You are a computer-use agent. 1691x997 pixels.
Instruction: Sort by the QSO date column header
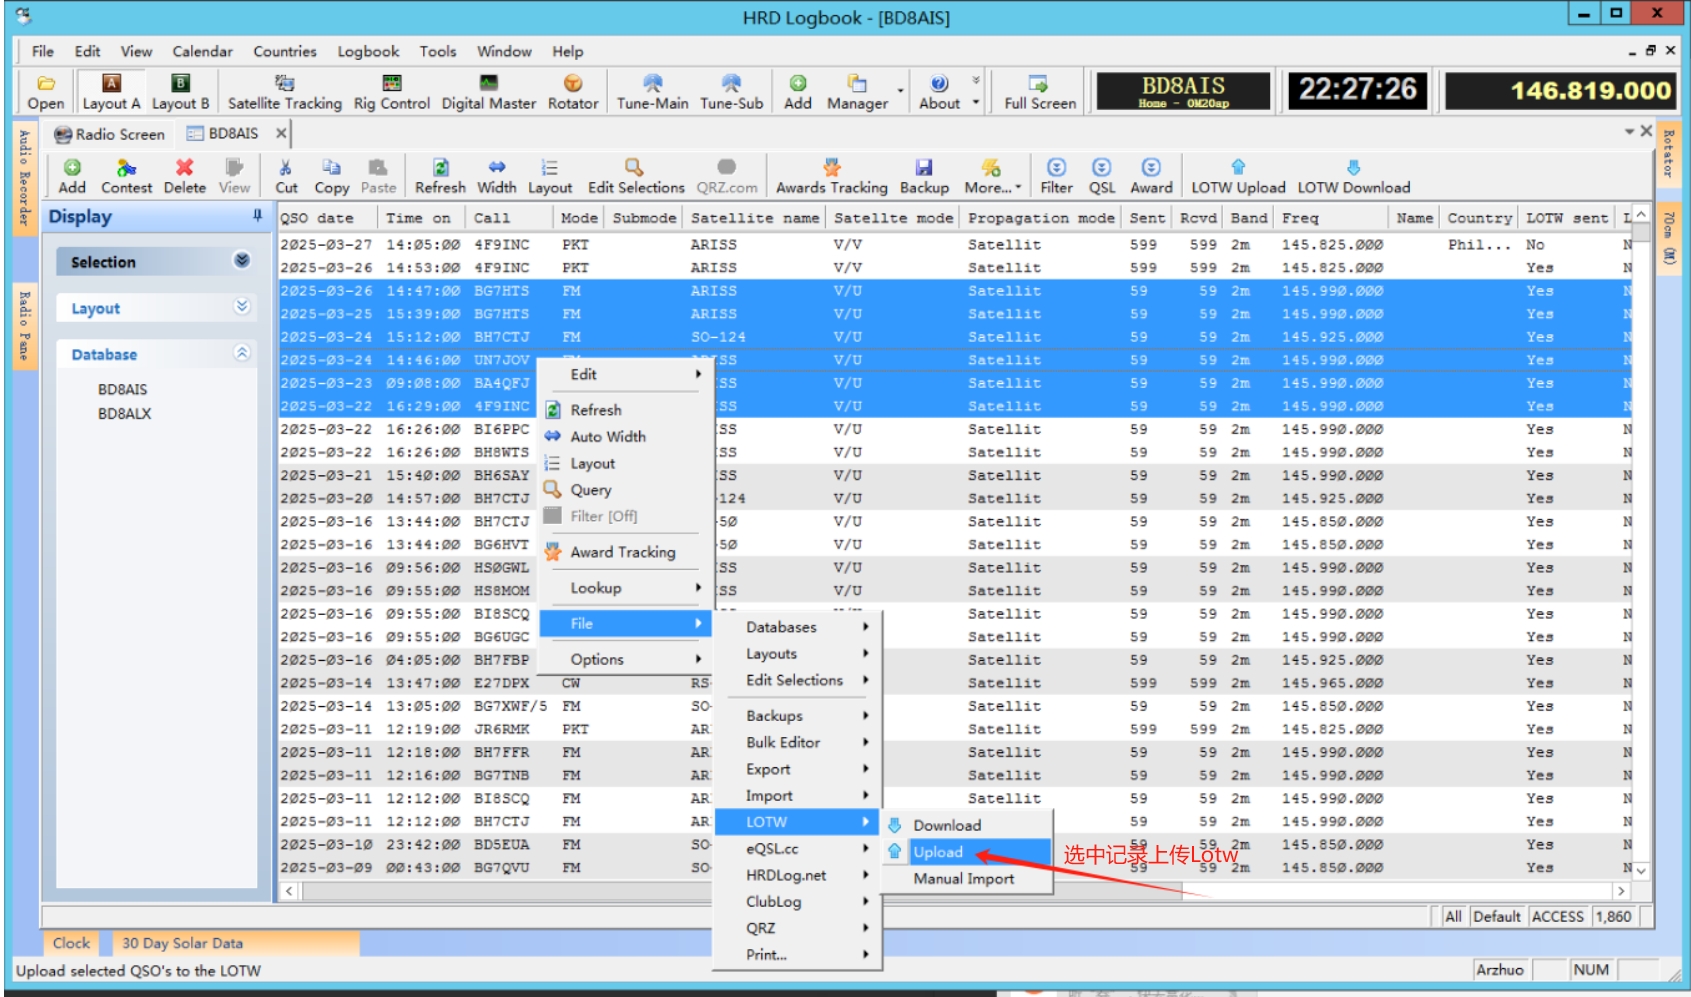pyautogui.click(x=326, y=218)
